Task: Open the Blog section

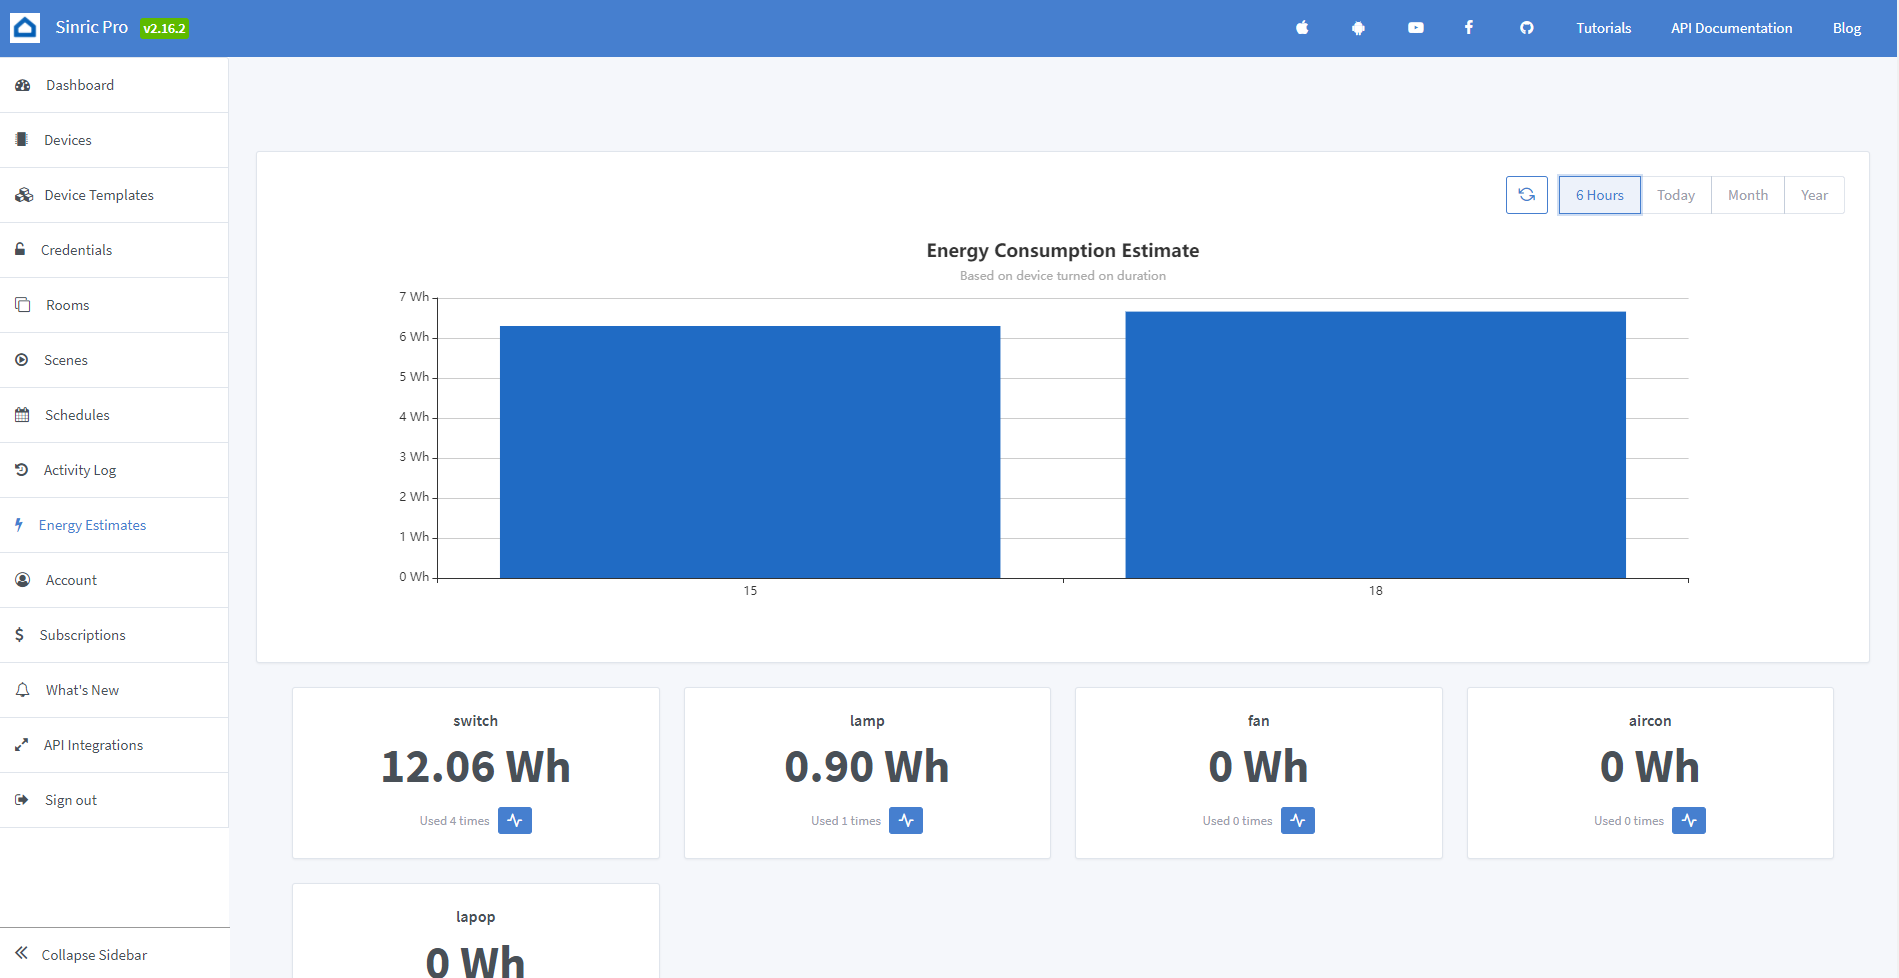Action: [1846, 27]
